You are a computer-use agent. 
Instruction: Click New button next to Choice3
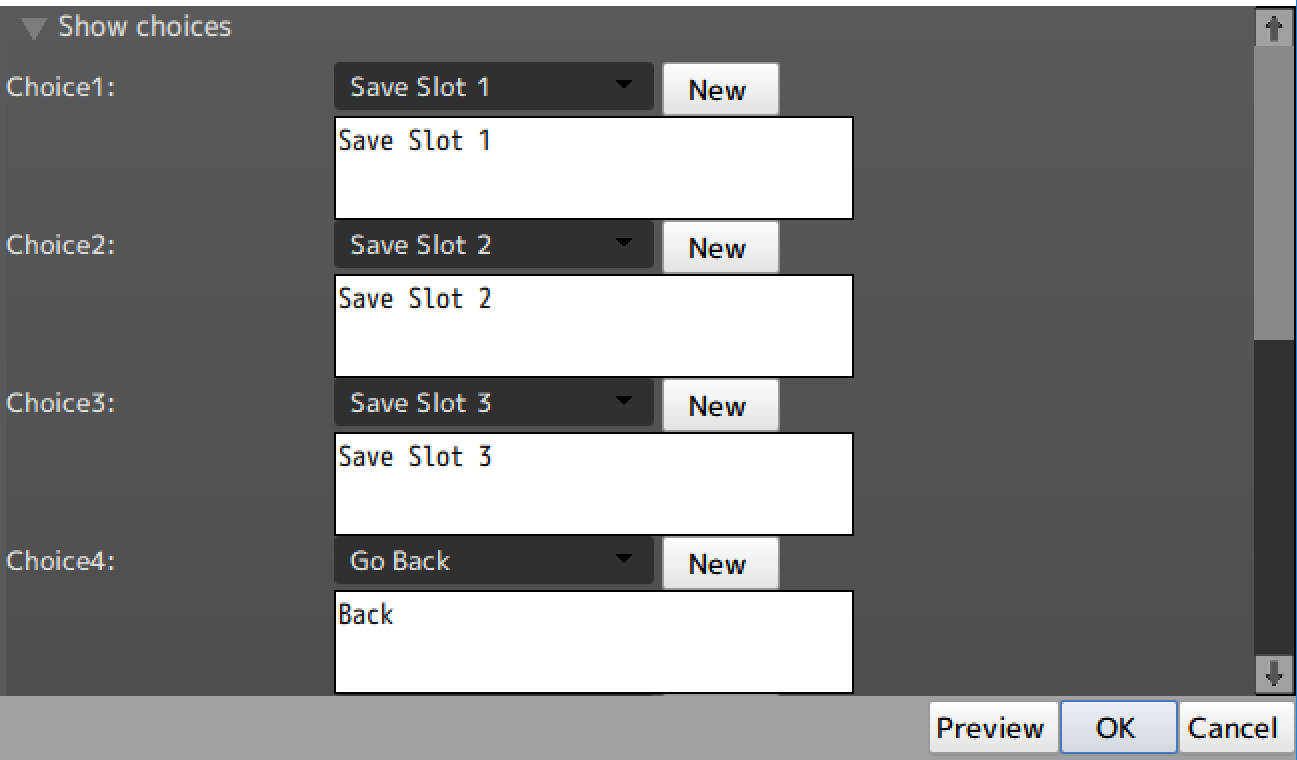[x=719, y=406]
